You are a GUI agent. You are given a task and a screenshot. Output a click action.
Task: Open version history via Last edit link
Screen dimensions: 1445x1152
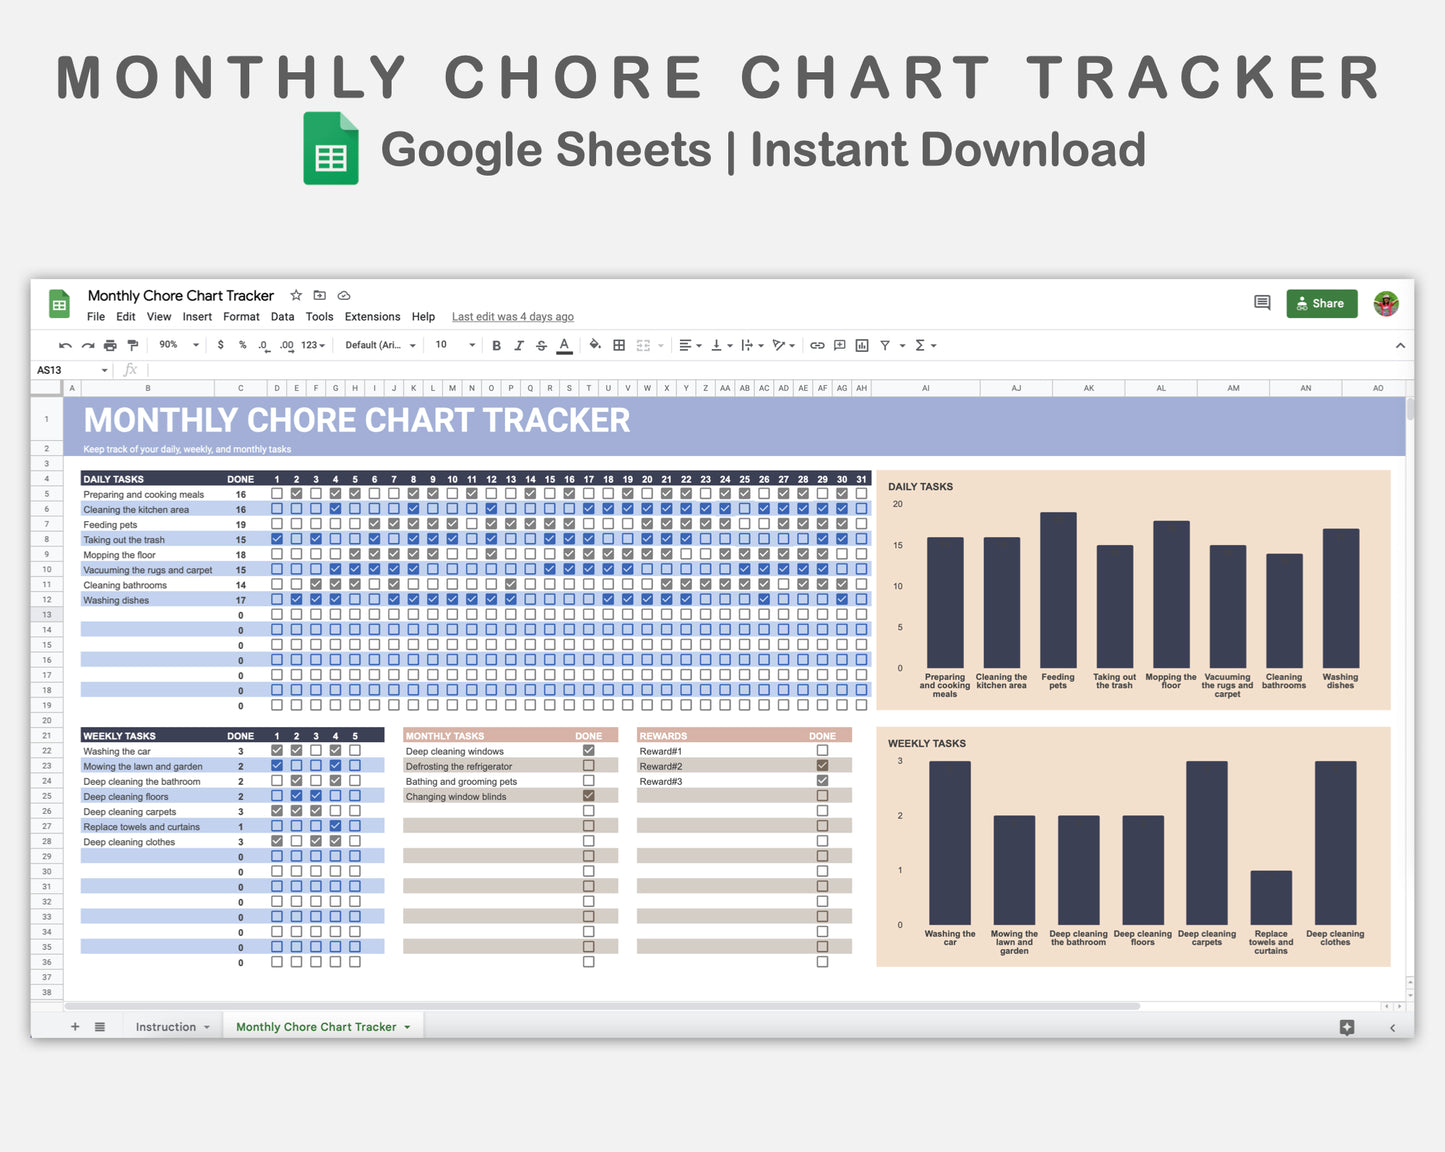(512, 317)
